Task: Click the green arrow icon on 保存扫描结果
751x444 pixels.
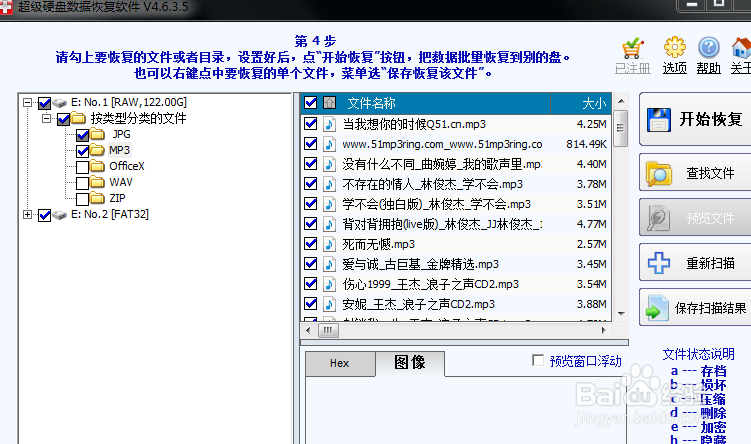Action: click(657, 308)
